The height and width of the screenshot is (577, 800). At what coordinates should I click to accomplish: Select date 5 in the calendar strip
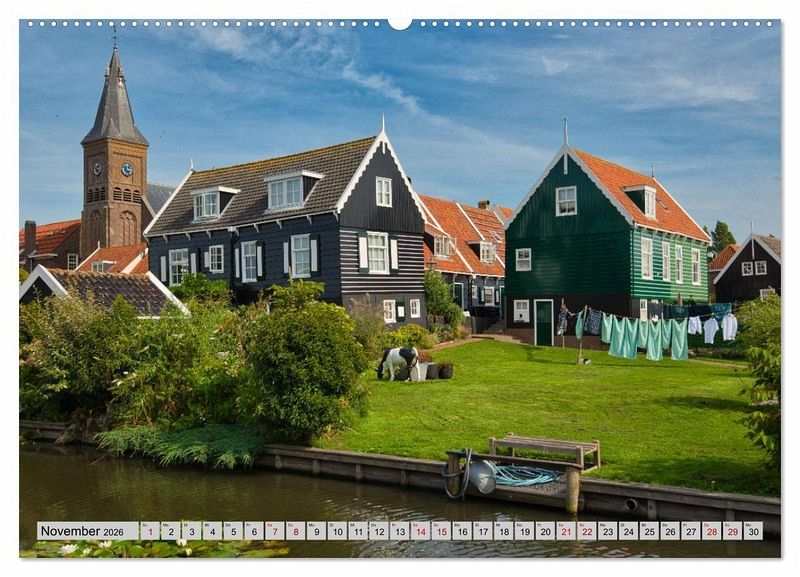tap(233, 531)
